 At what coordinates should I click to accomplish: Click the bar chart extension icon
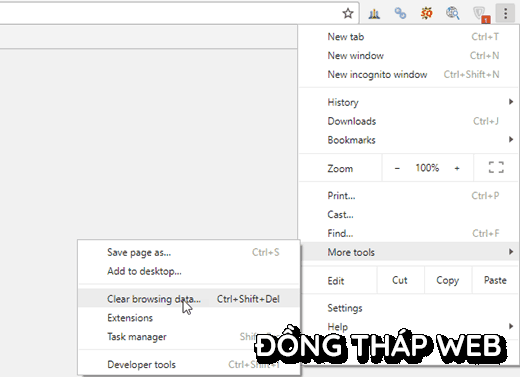pyautogui.click(x=374, y=14)
